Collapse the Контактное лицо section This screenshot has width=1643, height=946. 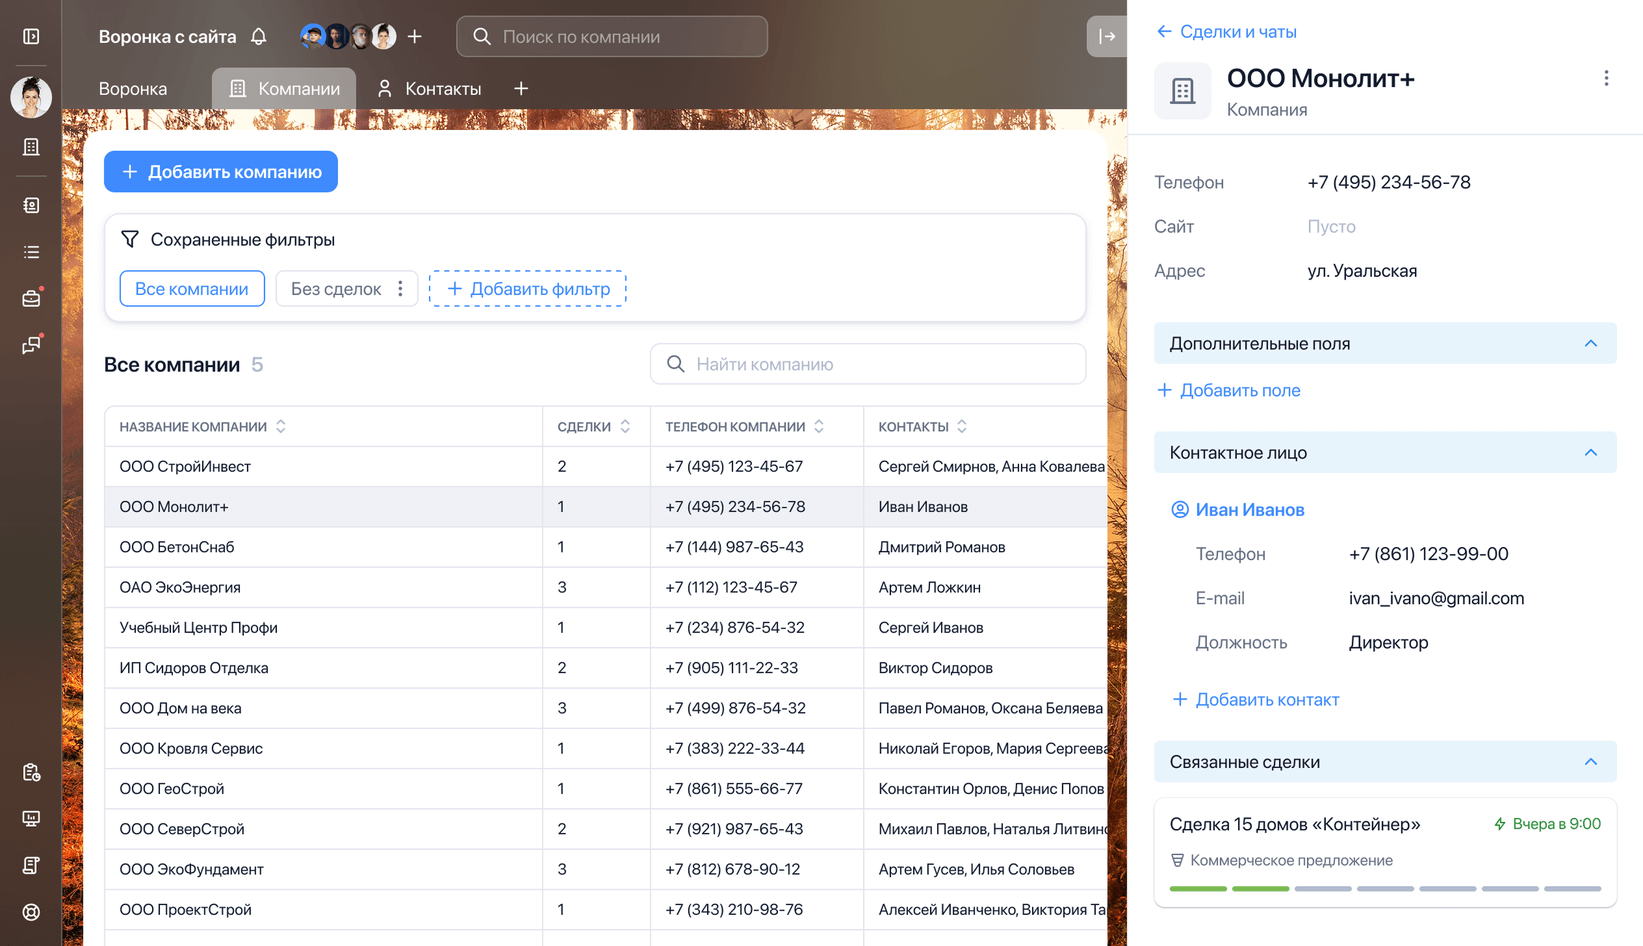tap(1590, 453)
